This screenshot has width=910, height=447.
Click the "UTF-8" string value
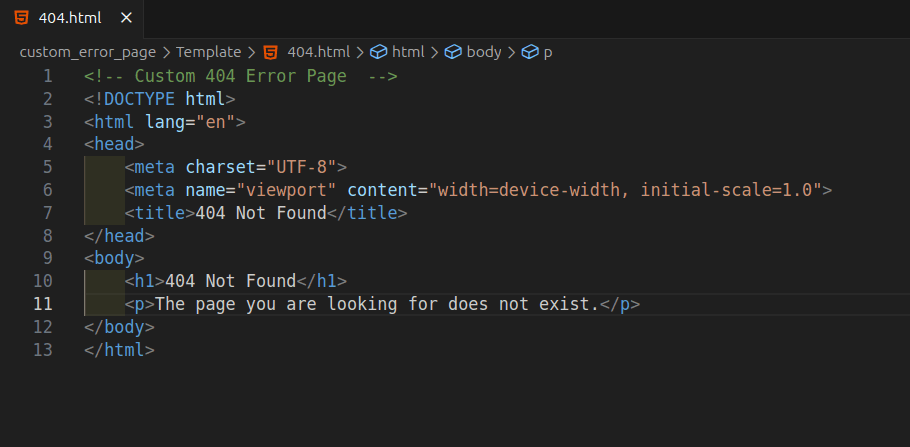tap(302, 167)
